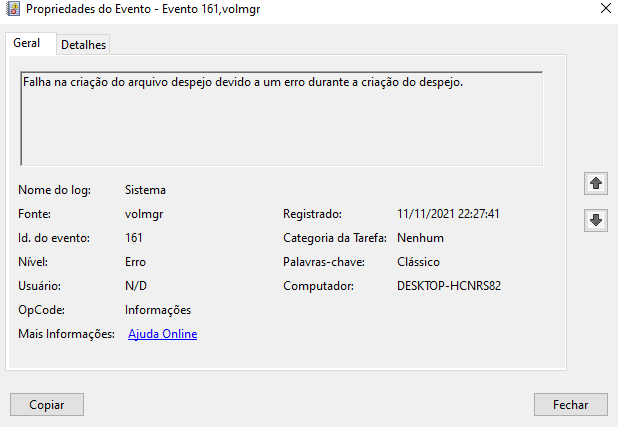Go to next event with down arrow
Viewport: 618px width, 427px height.
point(596,220)
